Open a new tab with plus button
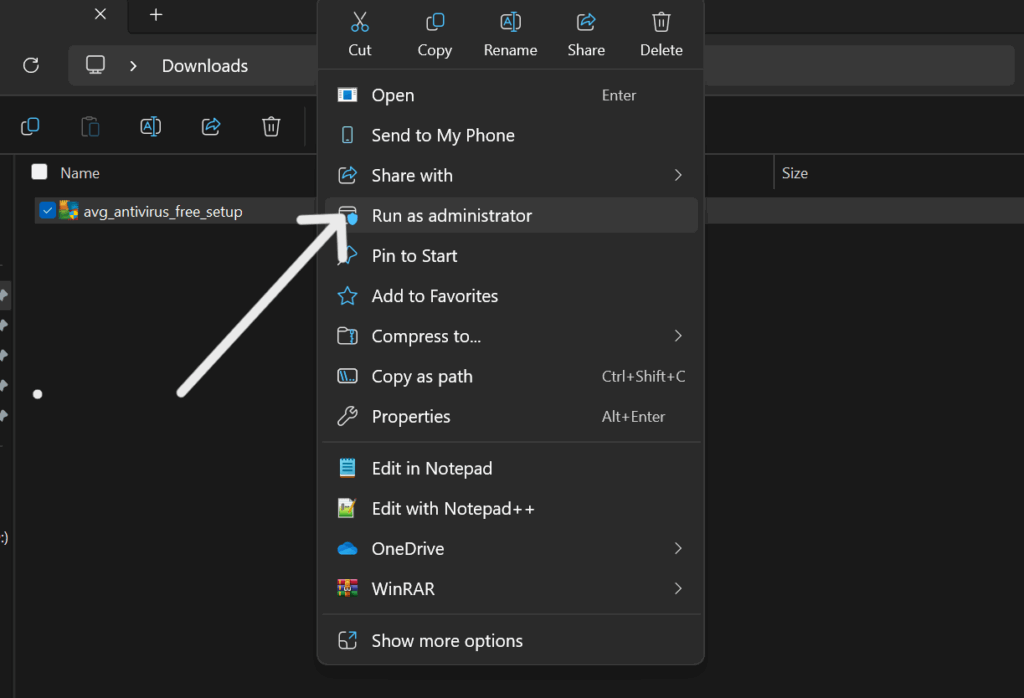The height and width of the screenshot is (698, 1024). pyautogui.click(x=155, y=15)
